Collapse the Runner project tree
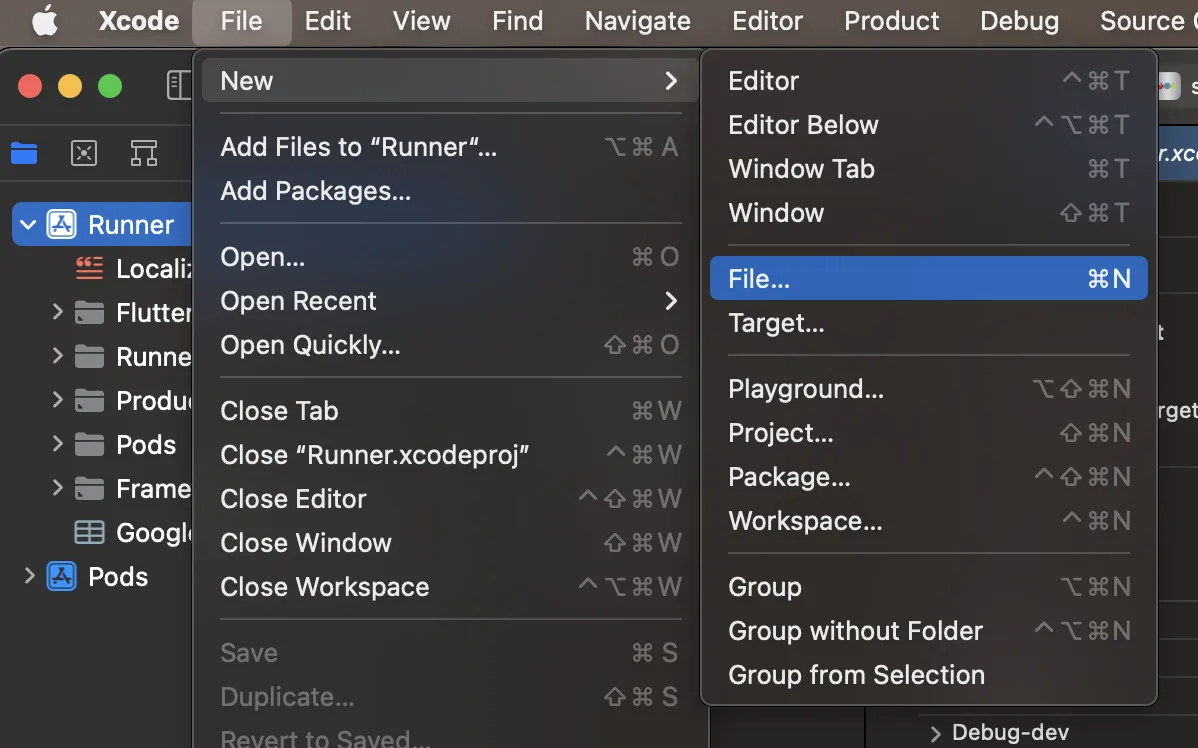 point(28,225)
